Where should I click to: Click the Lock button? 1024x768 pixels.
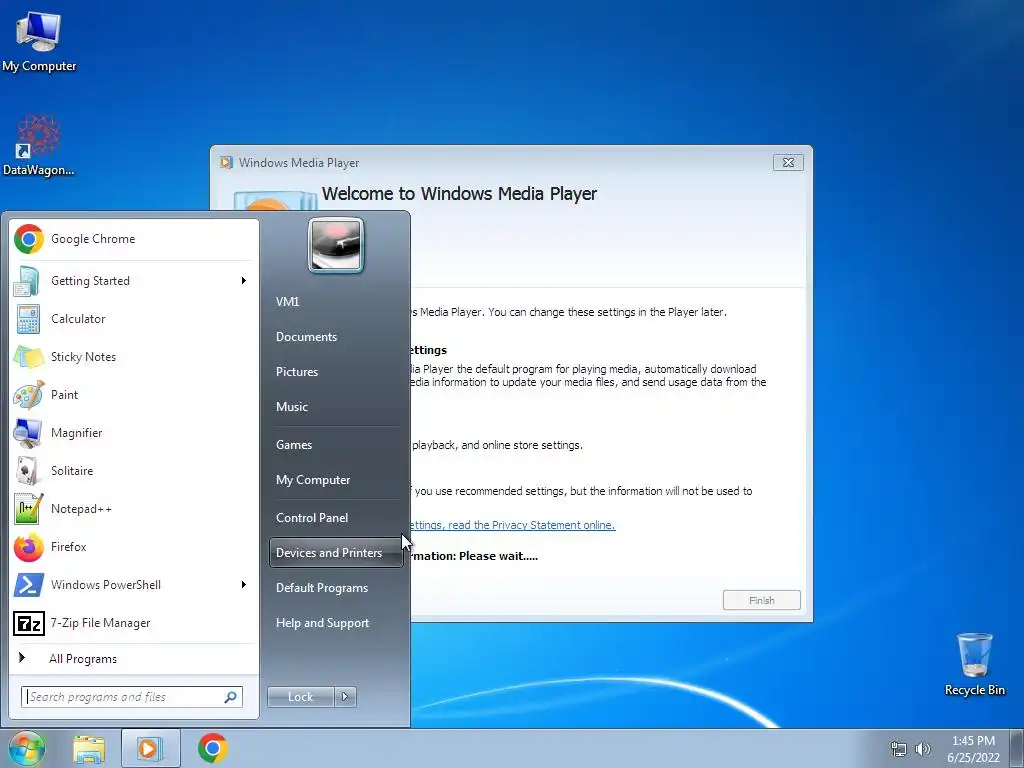[x=300, y=697]
